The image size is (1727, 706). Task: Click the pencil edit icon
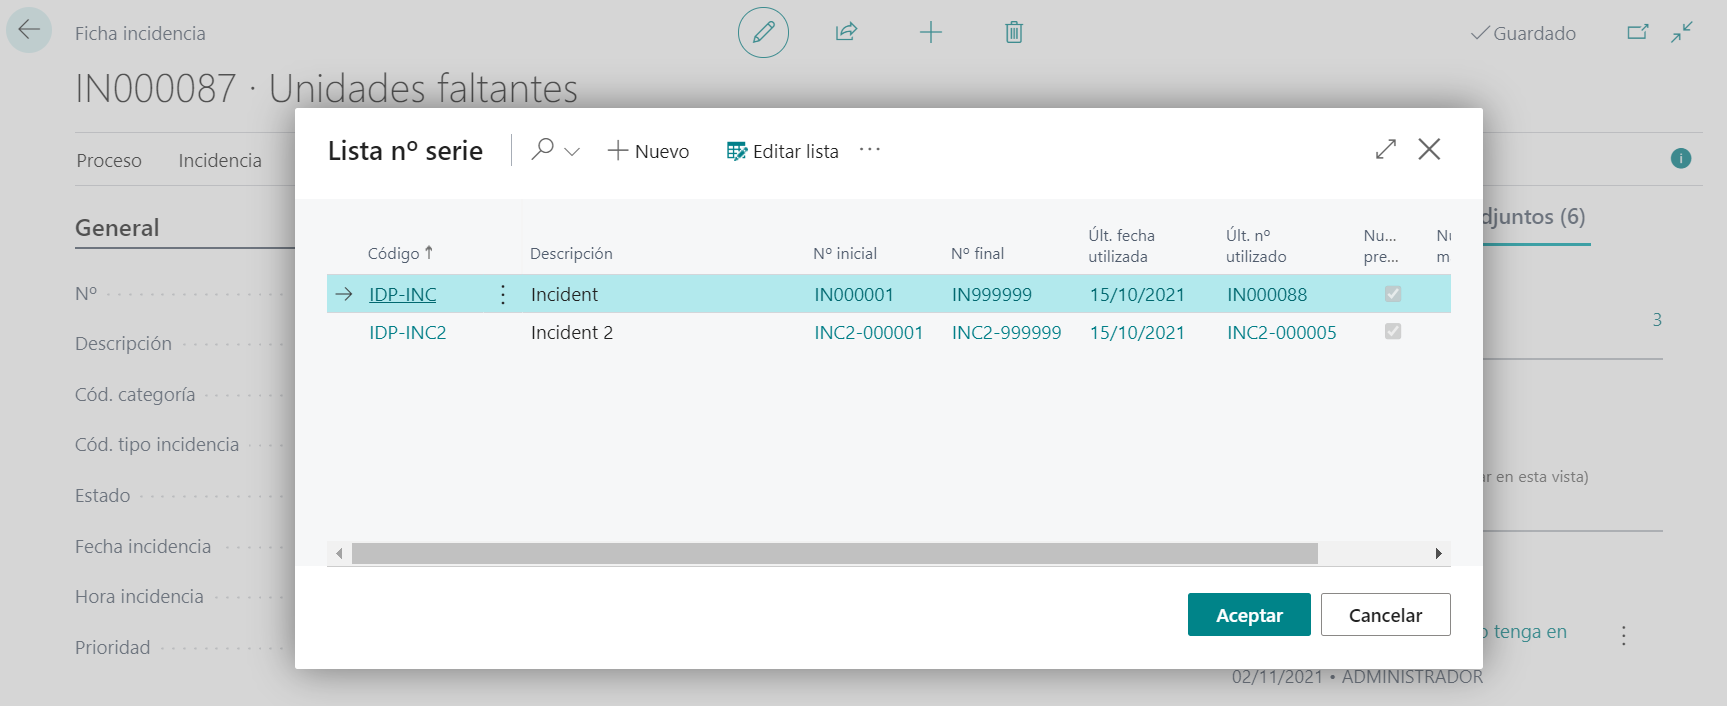(763, 33)
